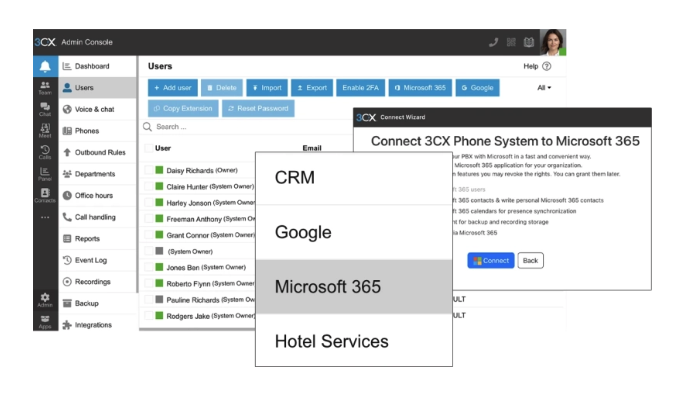674x410 pixels.
Task: Click the Help question mark icon
Action: (x=547, y=67)
